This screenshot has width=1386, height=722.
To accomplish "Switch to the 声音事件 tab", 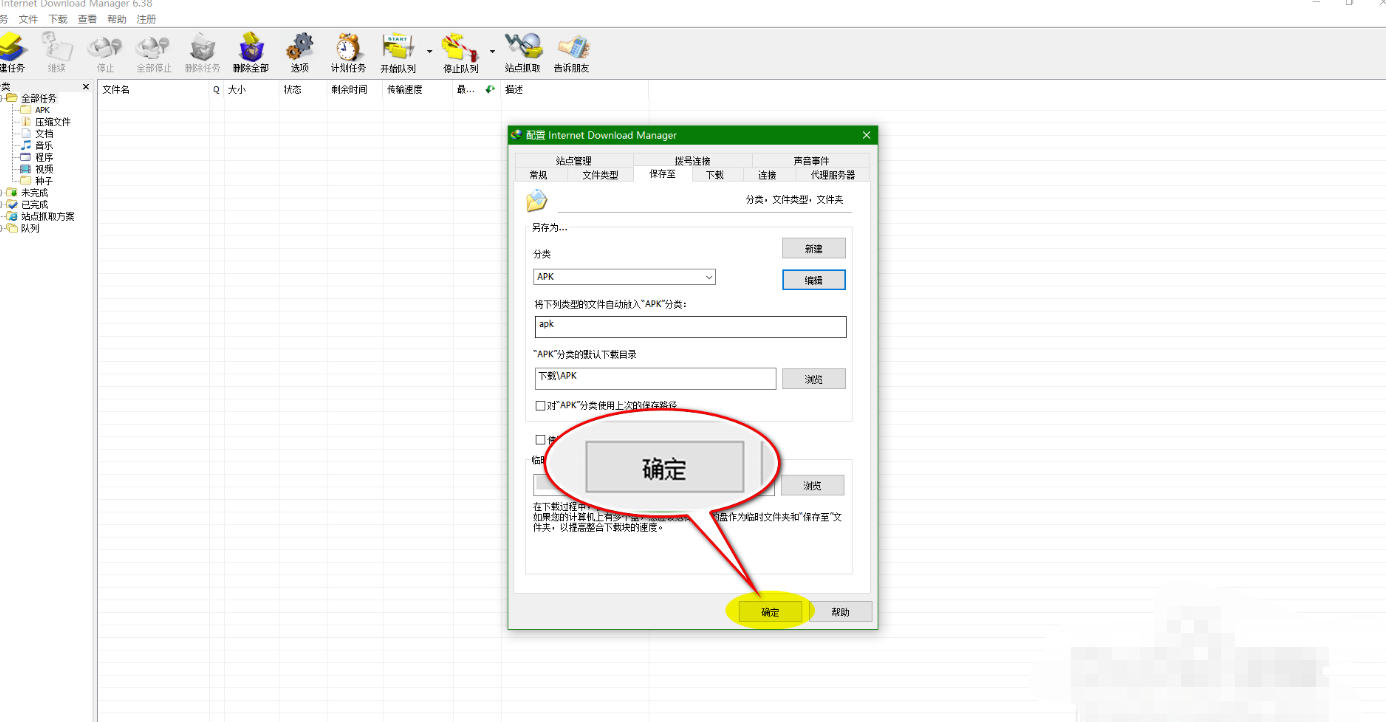I will 811,160.
